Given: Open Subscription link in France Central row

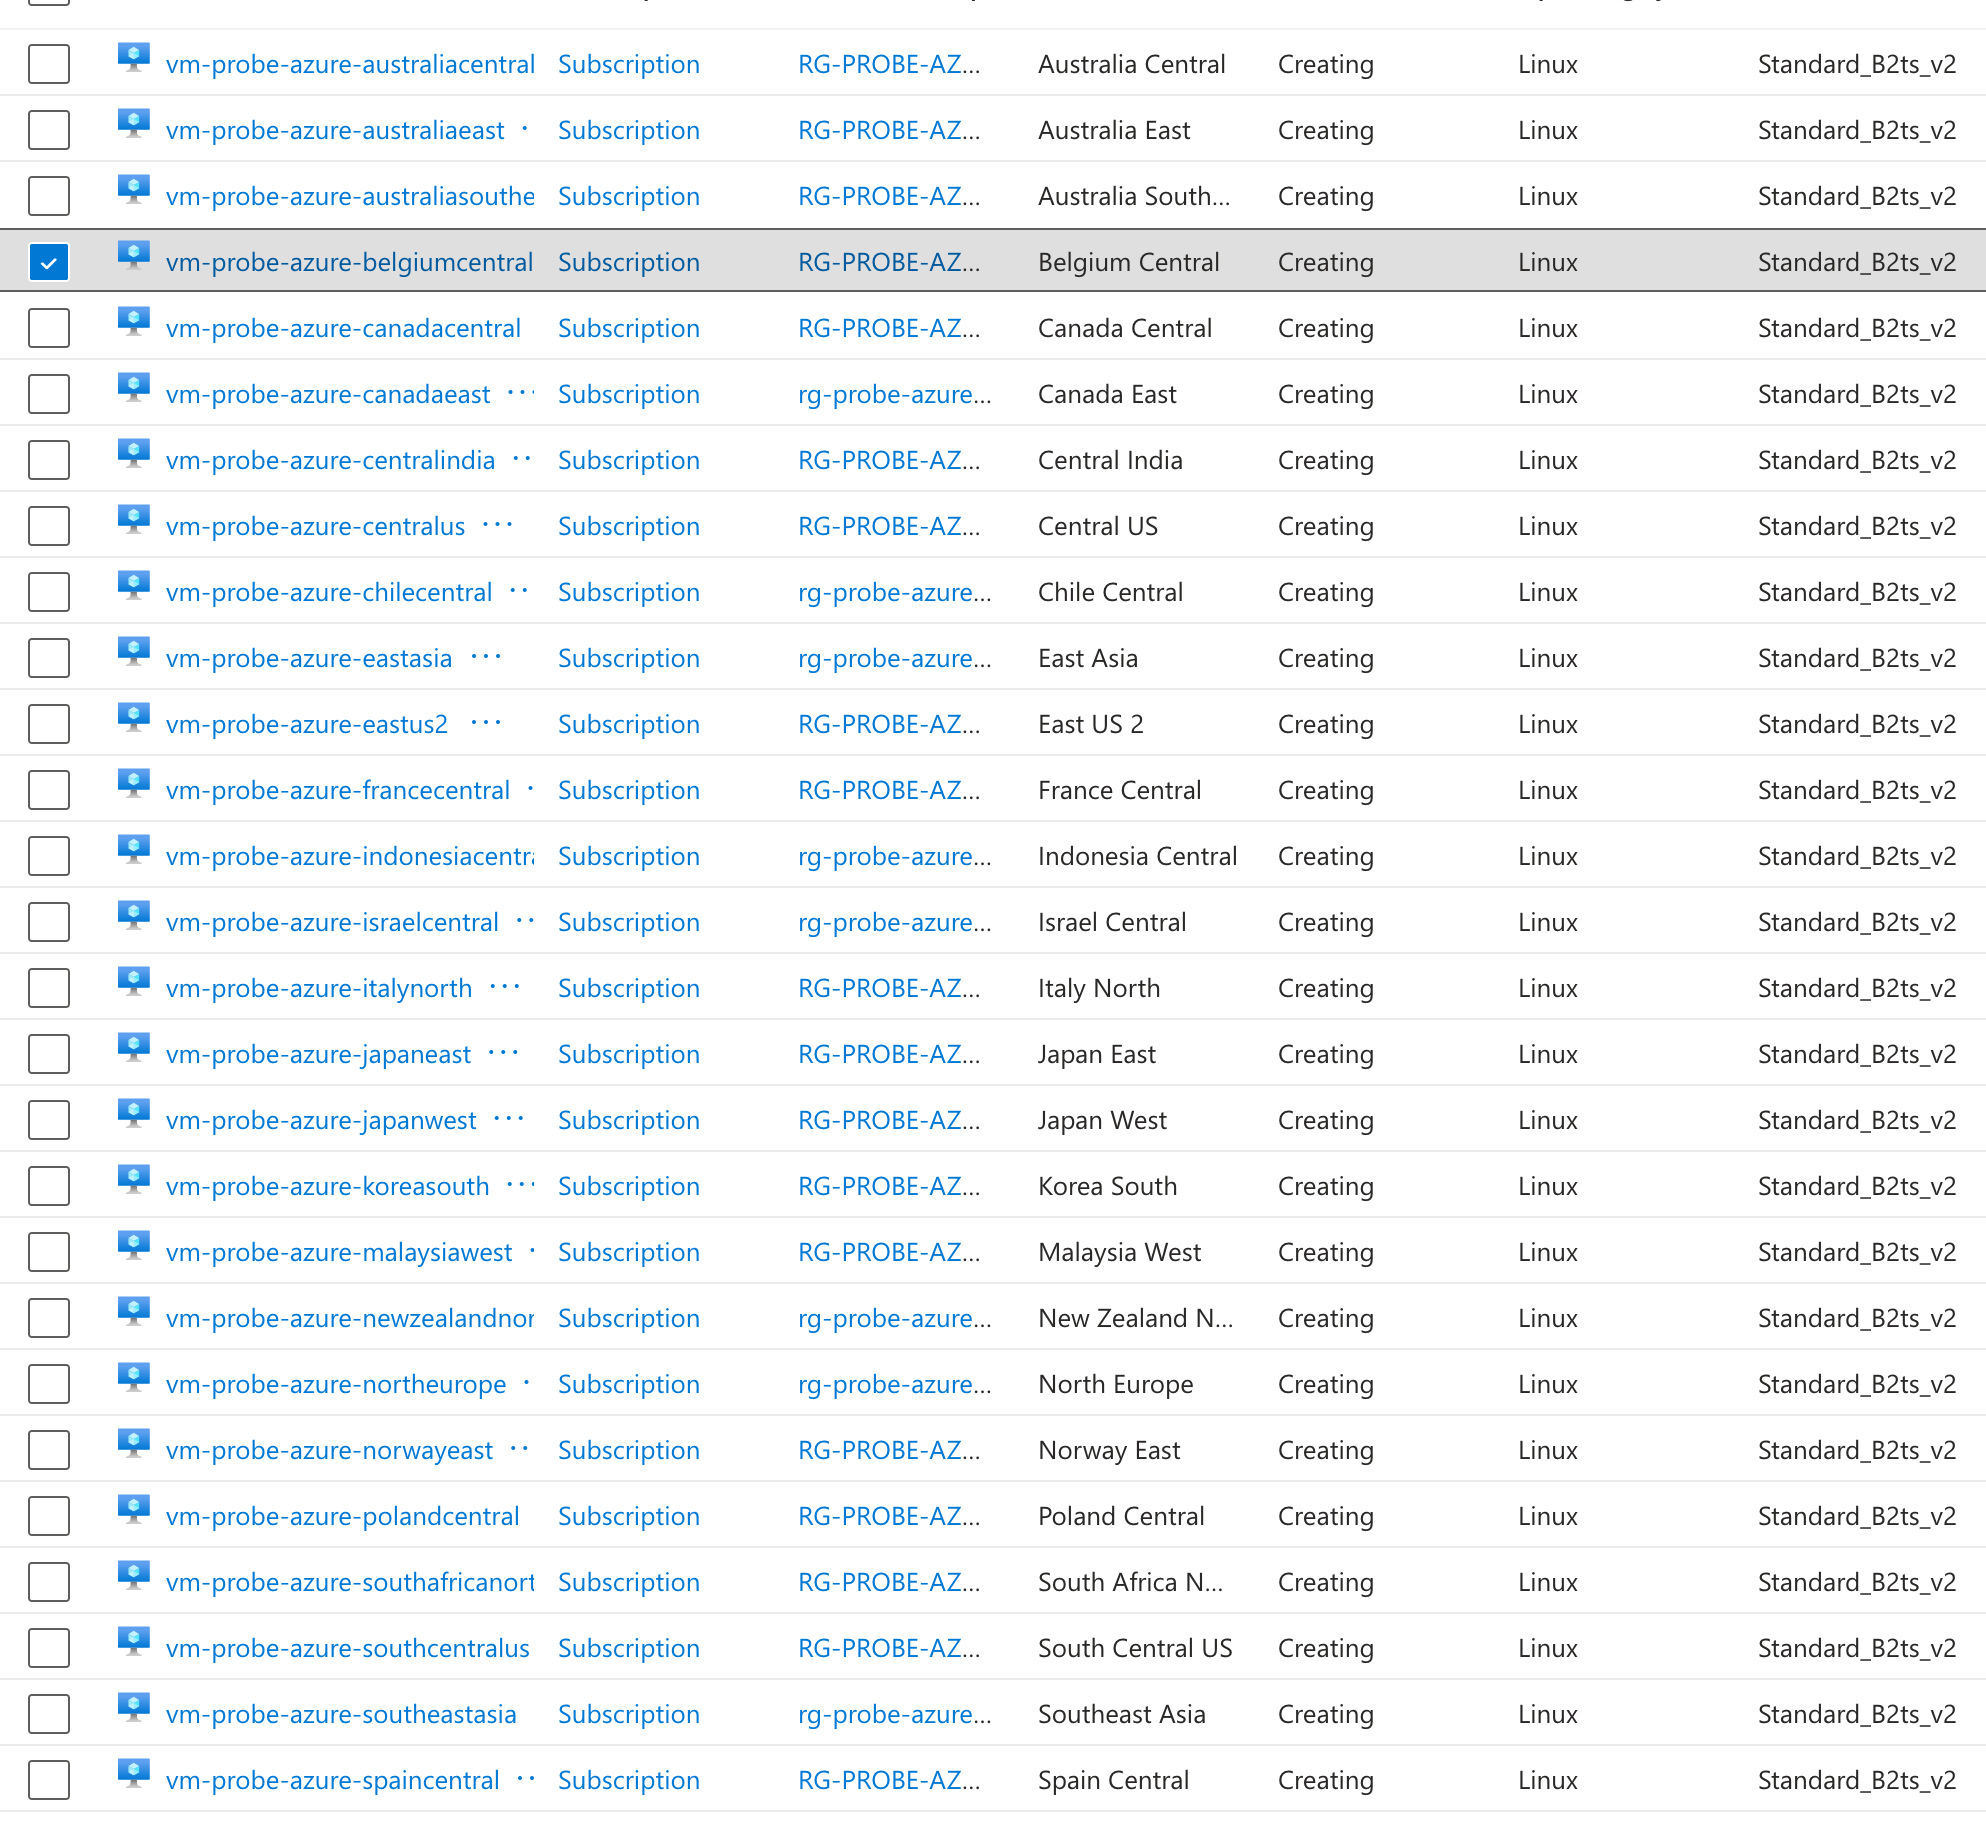Looking at the screenshot, I should (628, 790).
